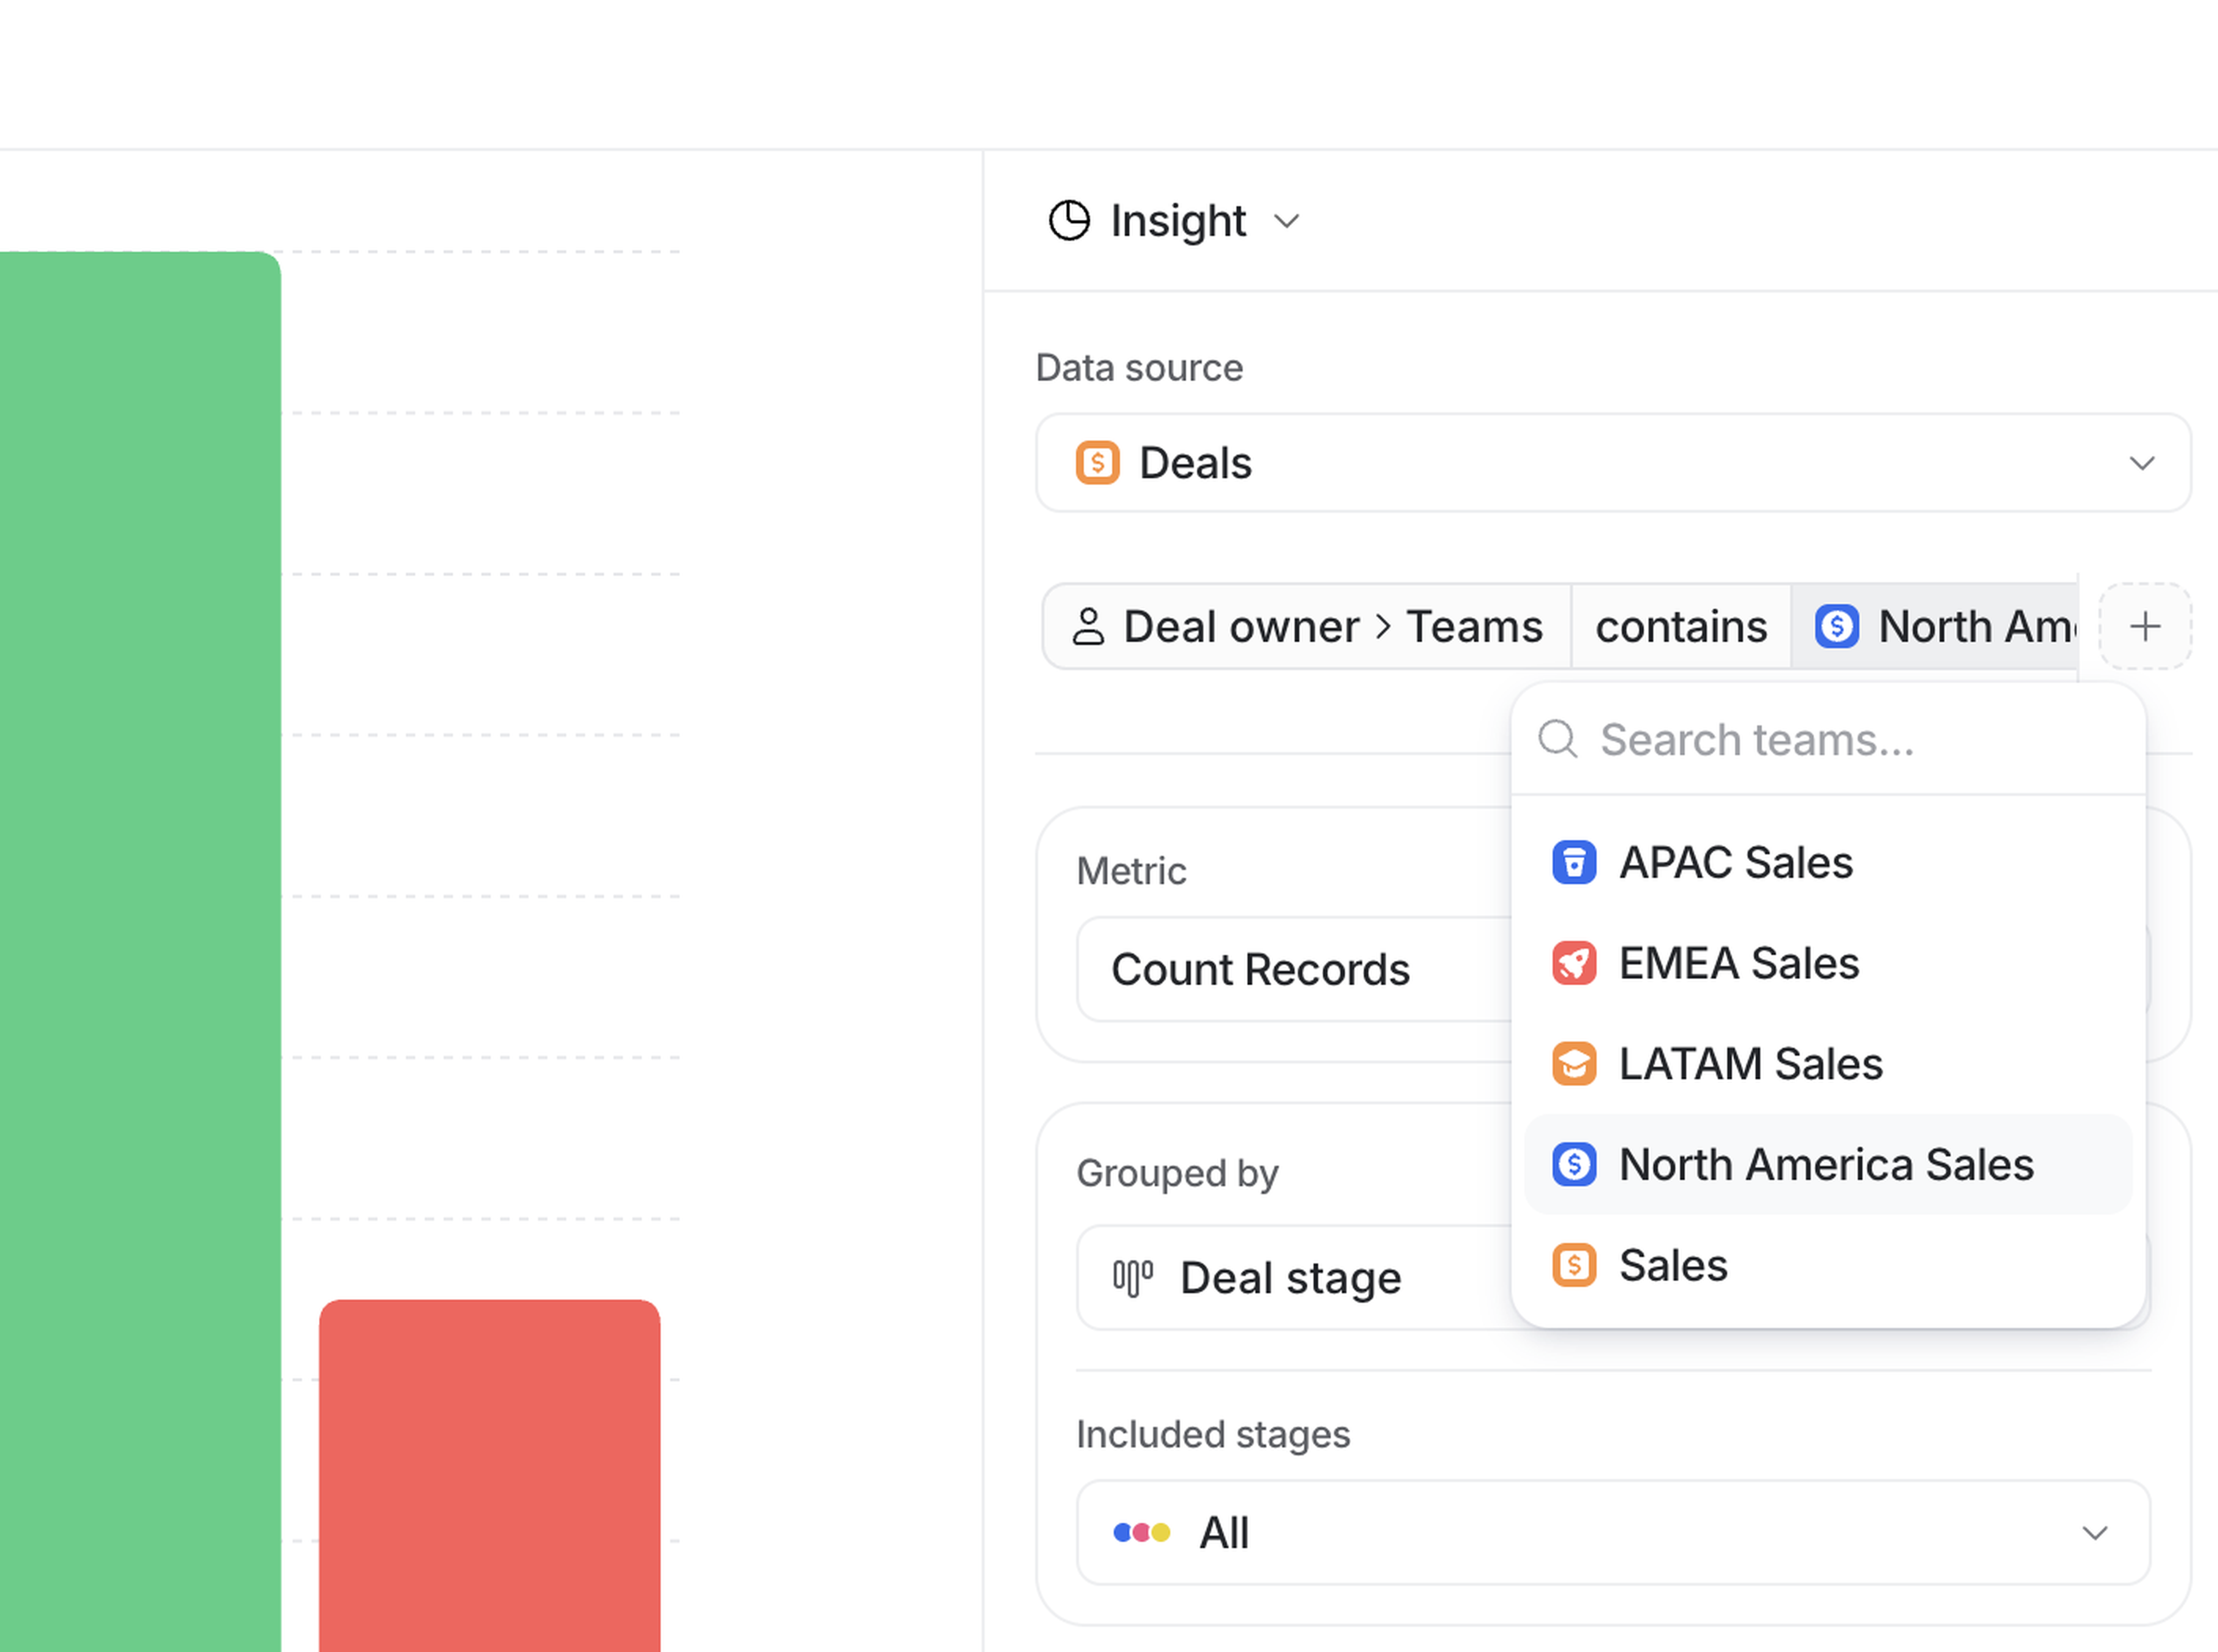This screenshot has width=2218, height=1652.
Task: Click the person icon in Deal owner filter
Action: [1088, 627]
